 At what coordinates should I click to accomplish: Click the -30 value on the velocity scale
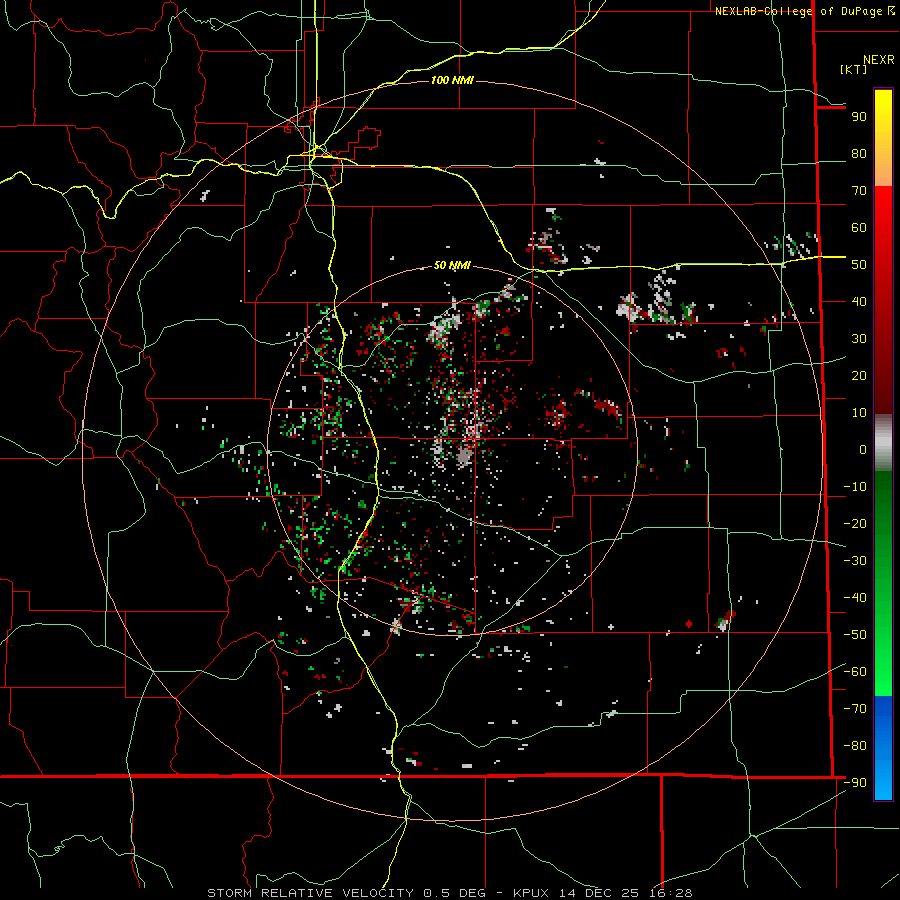click(x=855, y=561)
